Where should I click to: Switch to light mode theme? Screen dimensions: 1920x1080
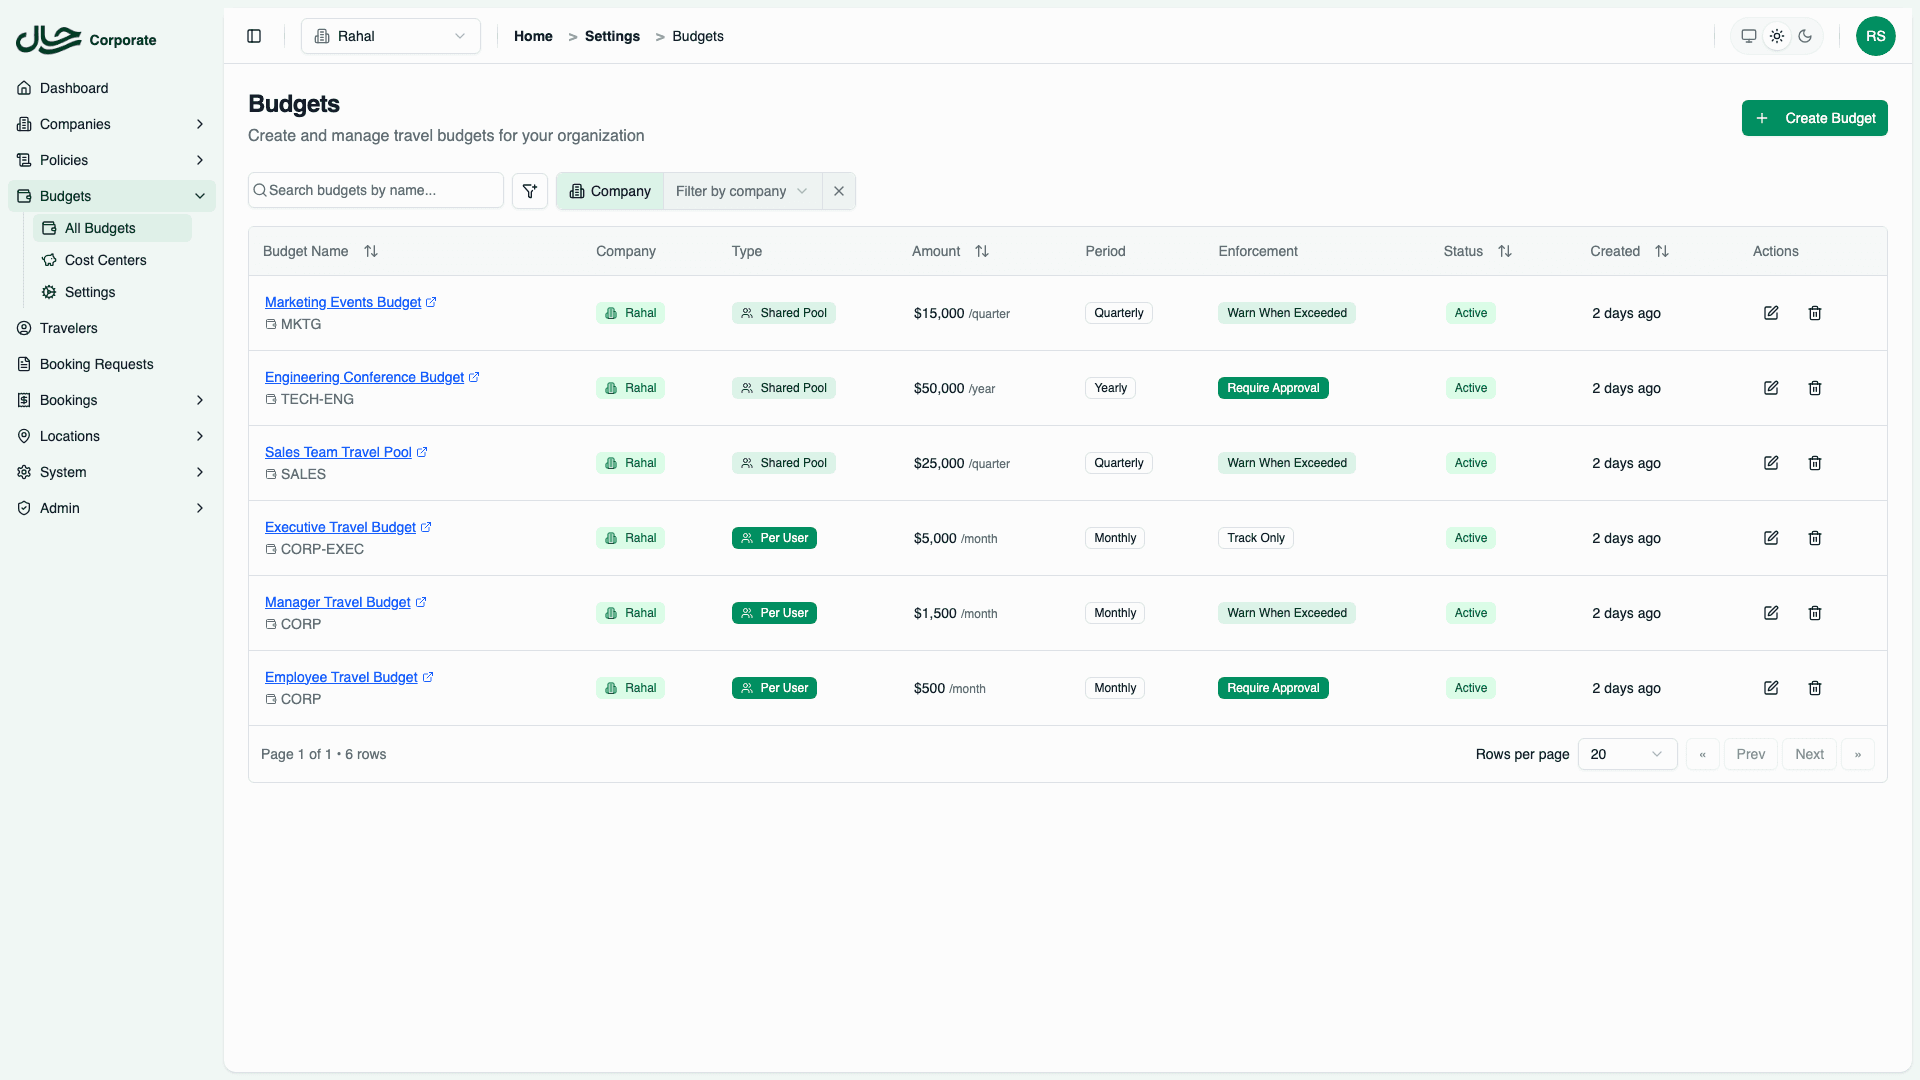[x=1777, y=36]
